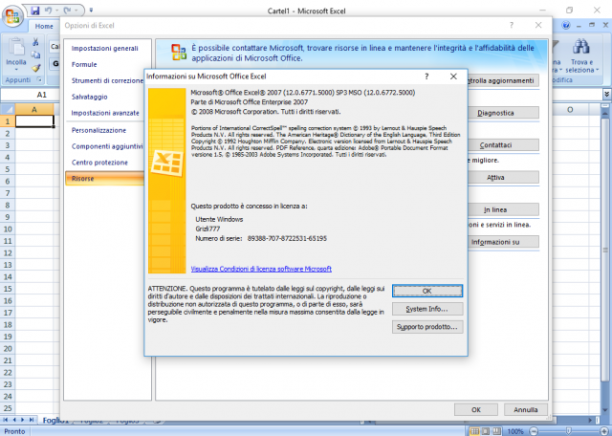Viewport: 612px width, 436px height.
Task: Click the Save icon in quick access toolbar
Action: click(35, 10)
